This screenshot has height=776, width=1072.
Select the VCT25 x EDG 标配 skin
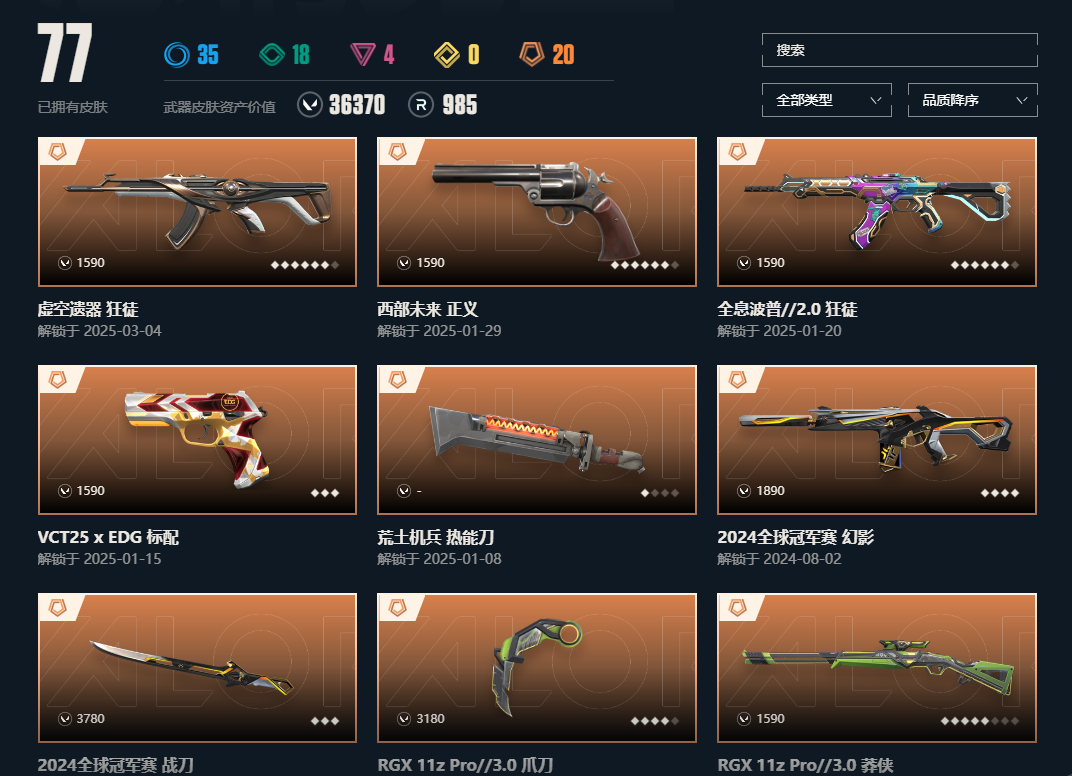197,440
